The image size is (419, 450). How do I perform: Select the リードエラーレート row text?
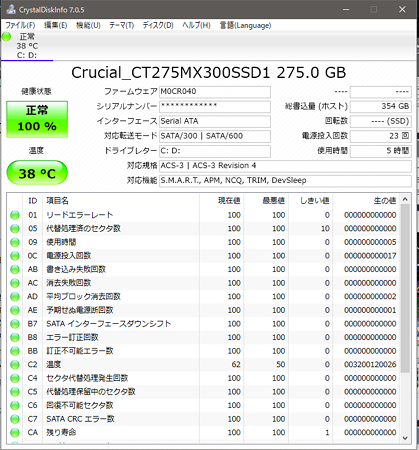(80, 215)
